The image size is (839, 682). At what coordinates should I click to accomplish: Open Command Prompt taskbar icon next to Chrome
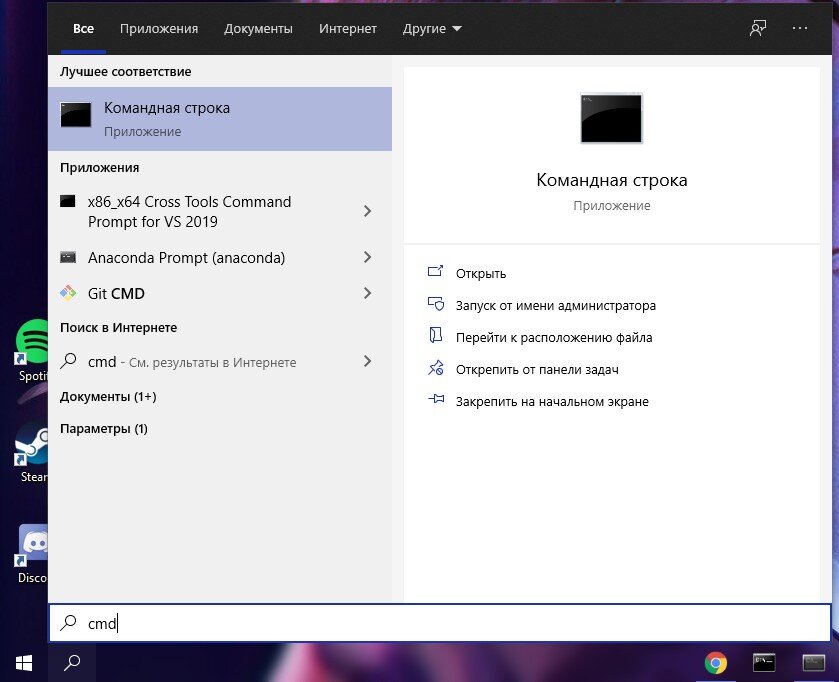coord(764,662)
